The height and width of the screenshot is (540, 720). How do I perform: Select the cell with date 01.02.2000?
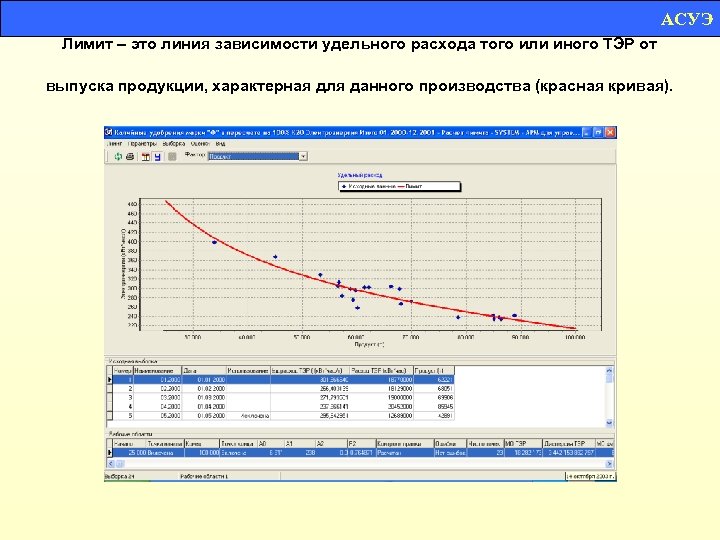[x=204, y=388]
